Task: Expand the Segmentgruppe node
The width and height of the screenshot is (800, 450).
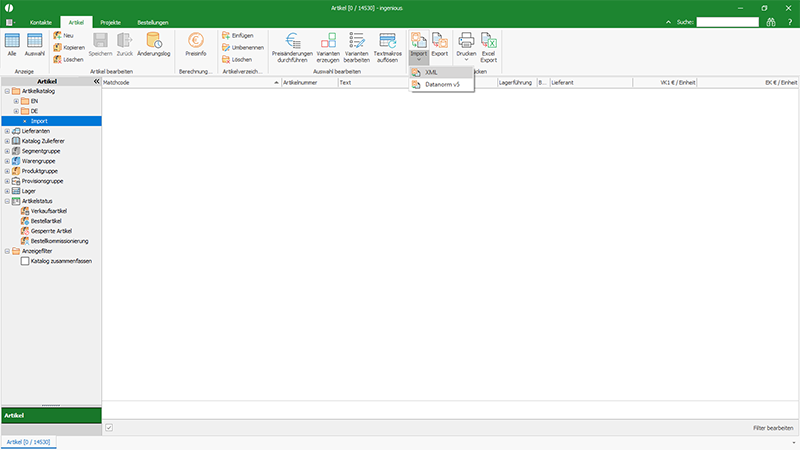Action: [7, 151]
